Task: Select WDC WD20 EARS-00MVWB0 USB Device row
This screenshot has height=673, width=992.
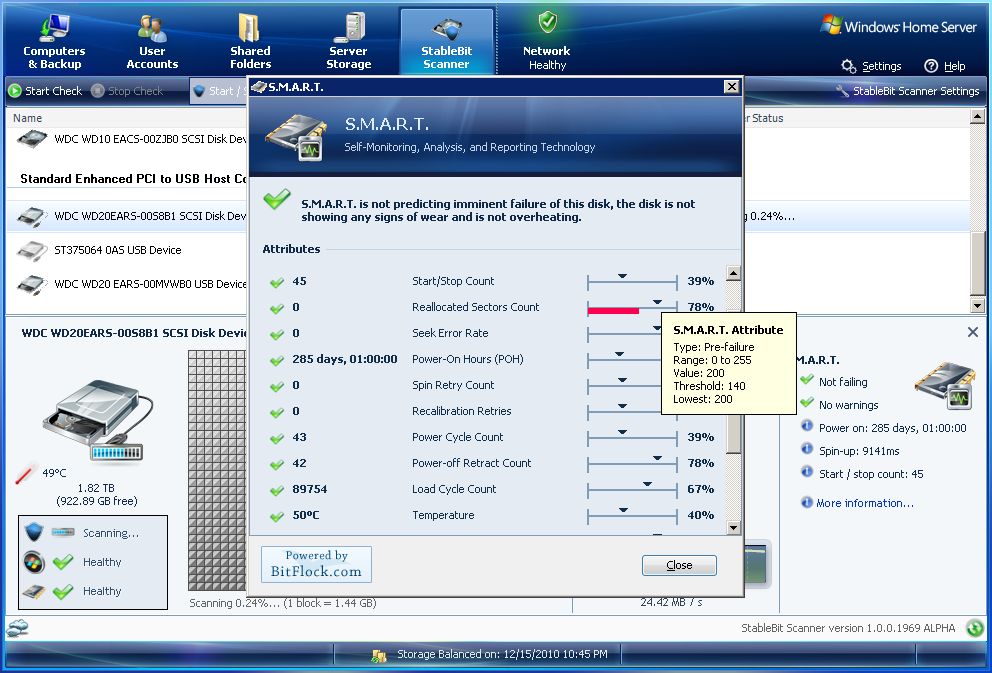Action: tap(127, 284)
